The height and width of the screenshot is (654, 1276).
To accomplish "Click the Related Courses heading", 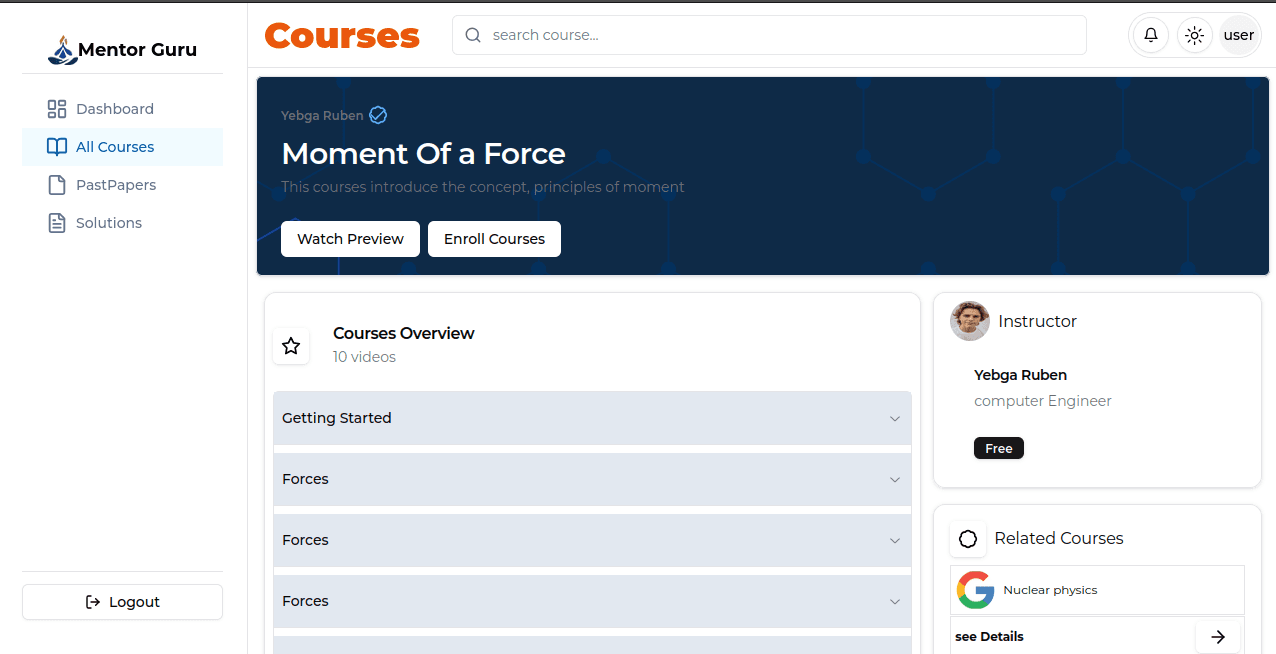I will [1059, 538].
